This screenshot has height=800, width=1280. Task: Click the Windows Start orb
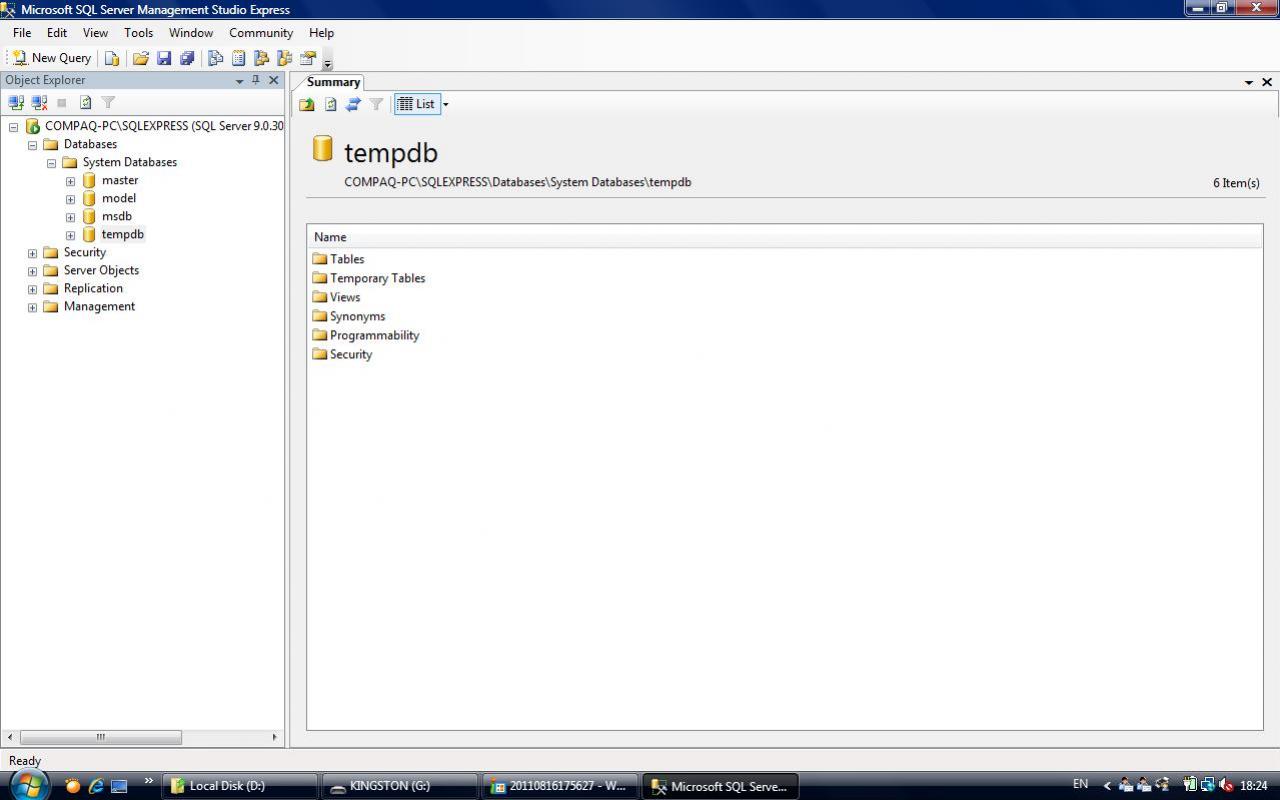(29, 784)
